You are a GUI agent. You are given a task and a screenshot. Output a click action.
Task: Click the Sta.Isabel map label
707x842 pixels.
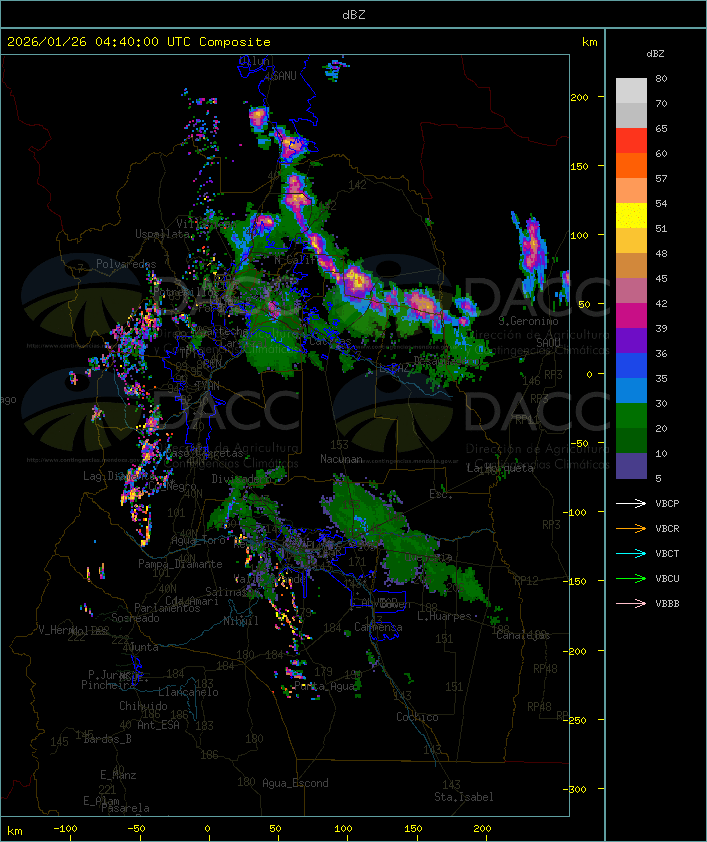(464, 797)
